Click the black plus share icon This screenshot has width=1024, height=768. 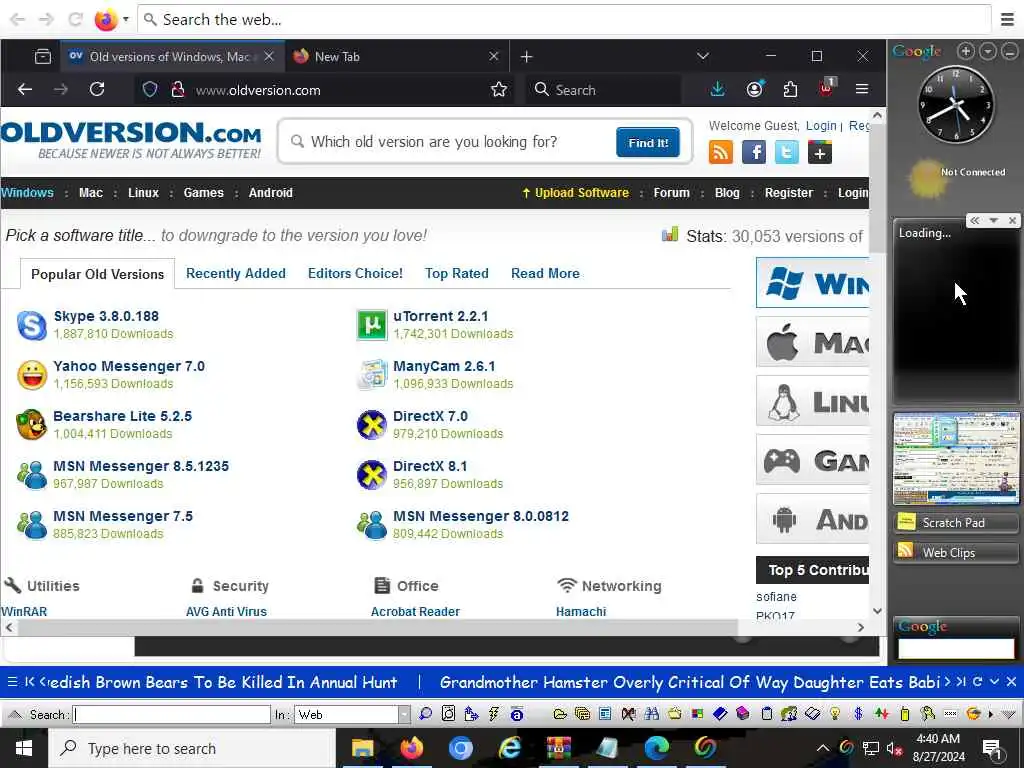(820, 153)
